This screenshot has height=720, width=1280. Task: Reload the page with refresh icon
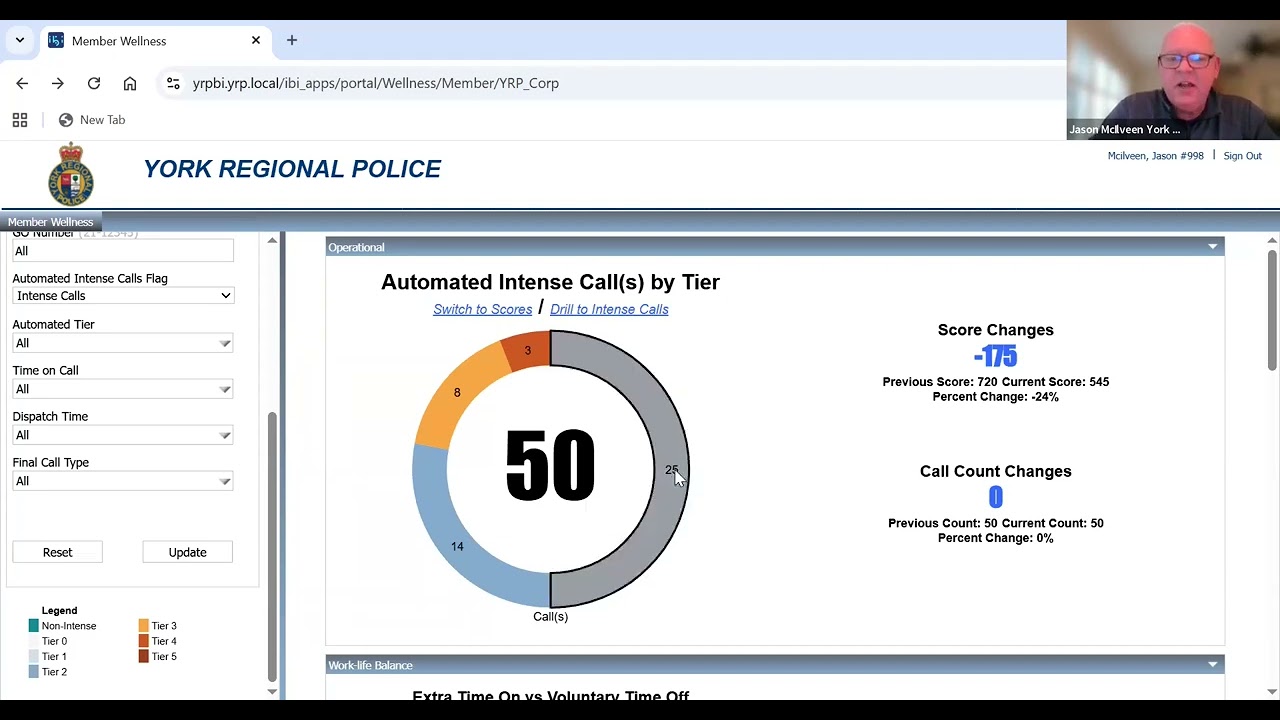(94, 83)
